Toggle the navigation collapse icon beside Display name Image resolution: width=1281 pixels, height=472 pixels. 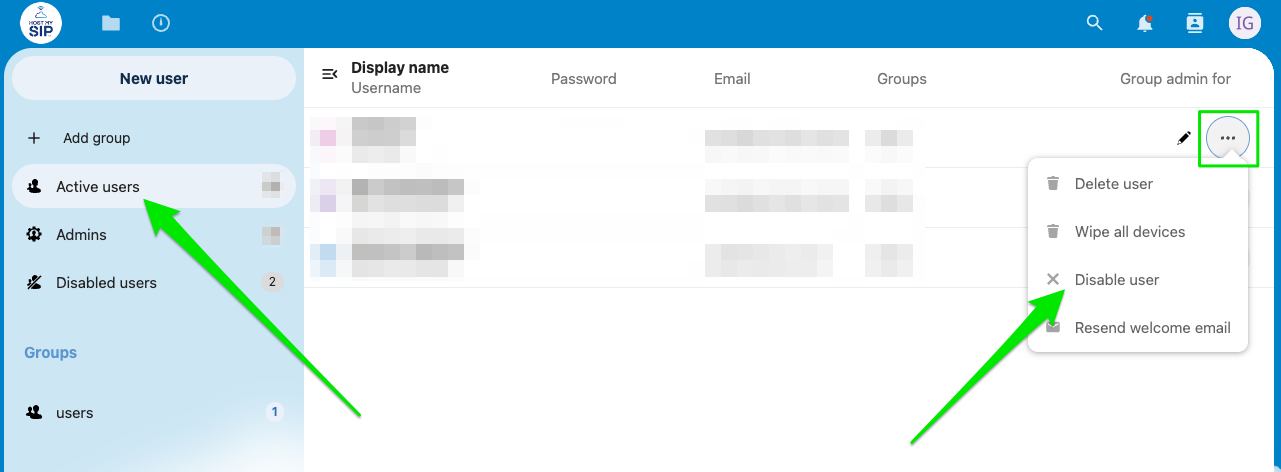pyautogui.click(x=329, y=74)
